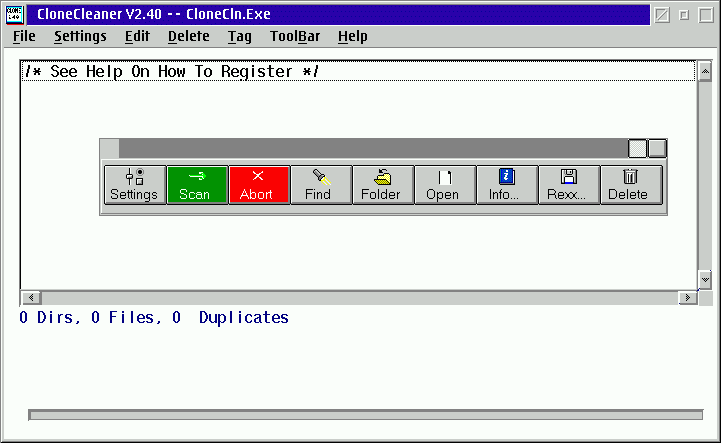Open the Delete menu in menu bar
The image size is (721, 443).
click(x=189, y=36)
